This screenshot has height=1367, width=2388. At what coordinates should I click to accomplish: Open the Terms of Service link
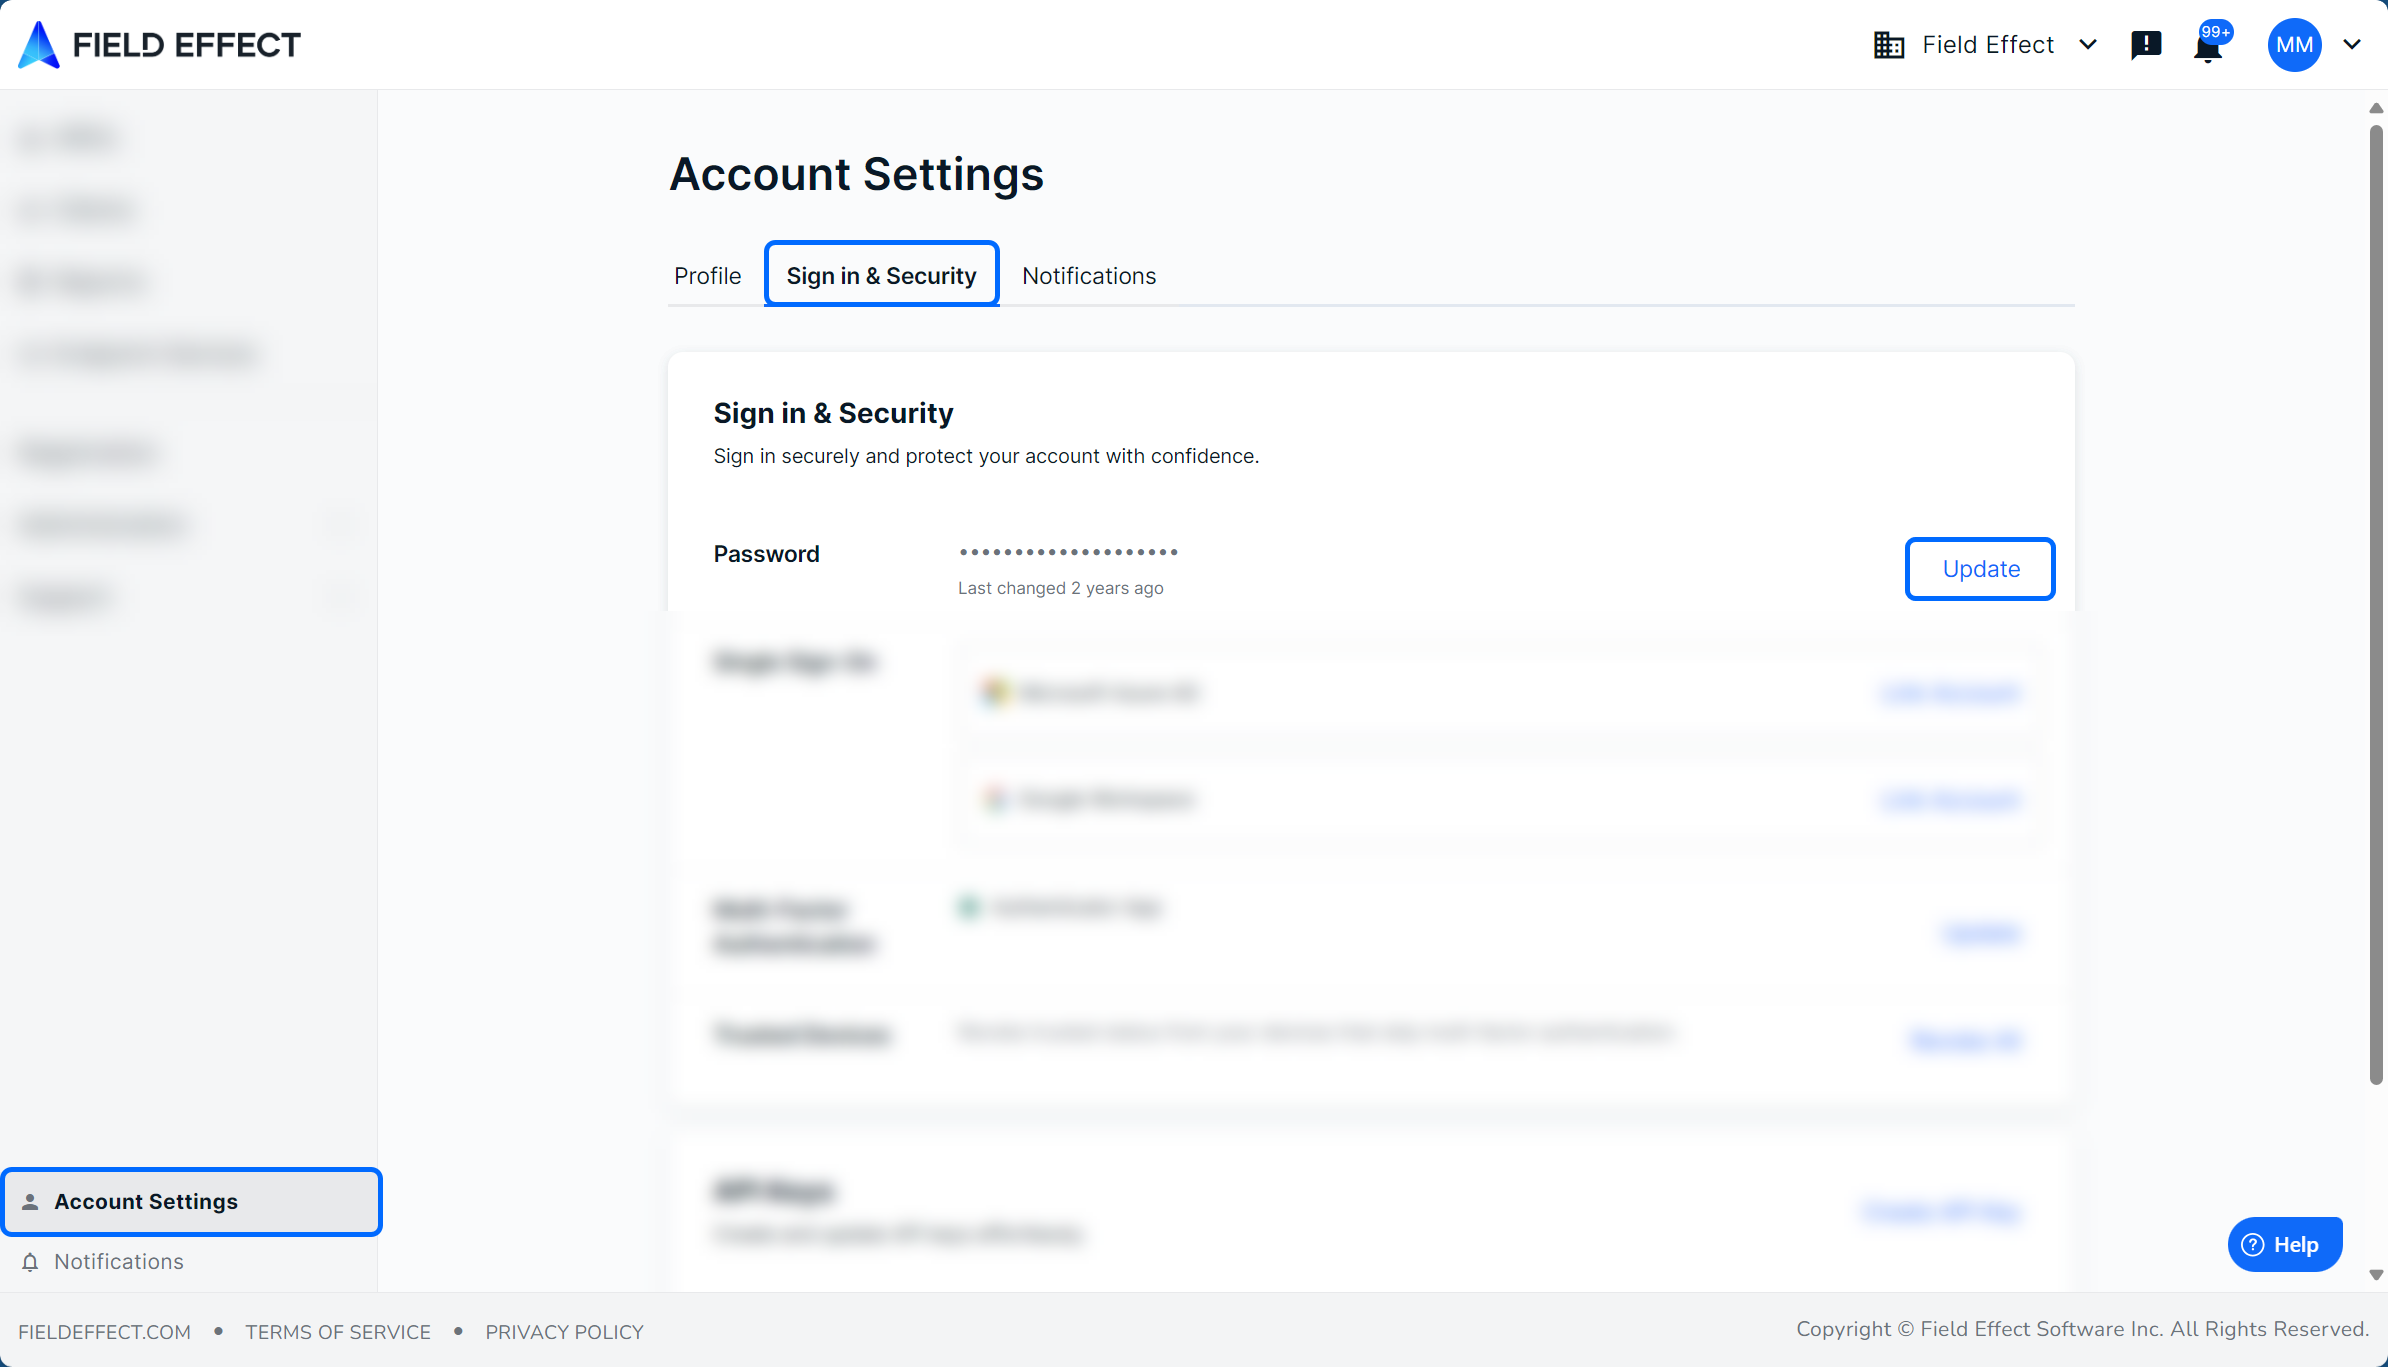338,1332
